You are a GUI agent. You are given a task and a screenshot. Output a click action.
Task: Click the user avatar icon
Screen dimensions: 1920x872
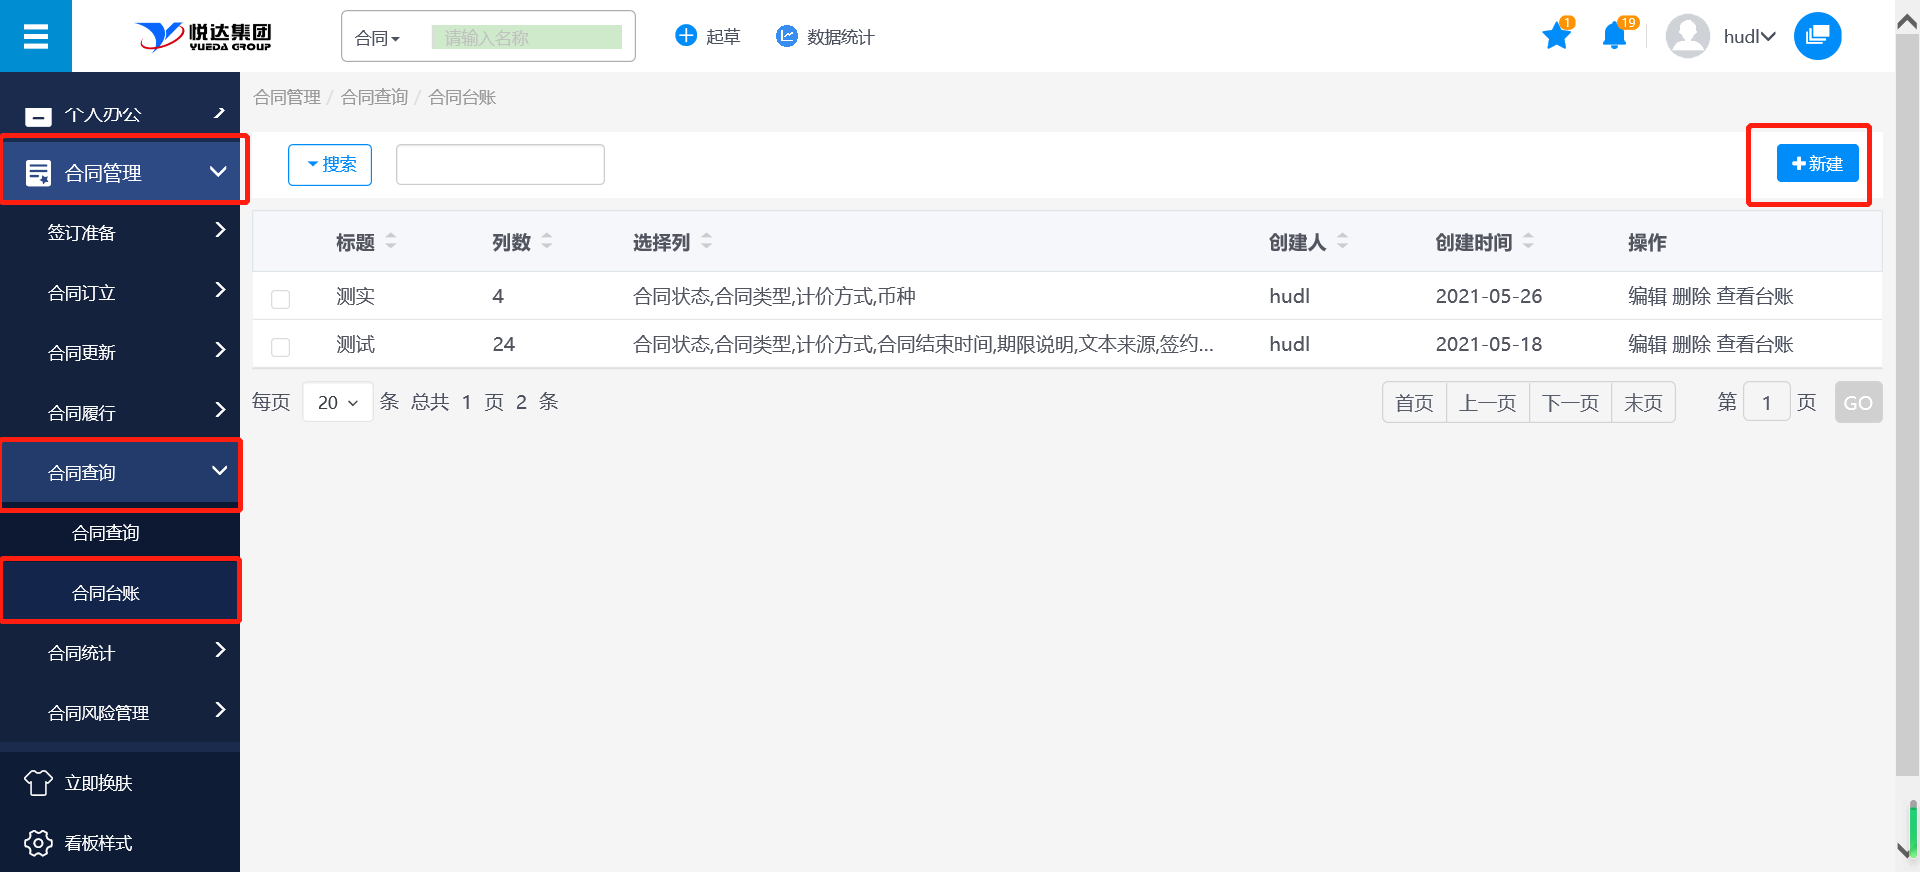point(1687,37)
